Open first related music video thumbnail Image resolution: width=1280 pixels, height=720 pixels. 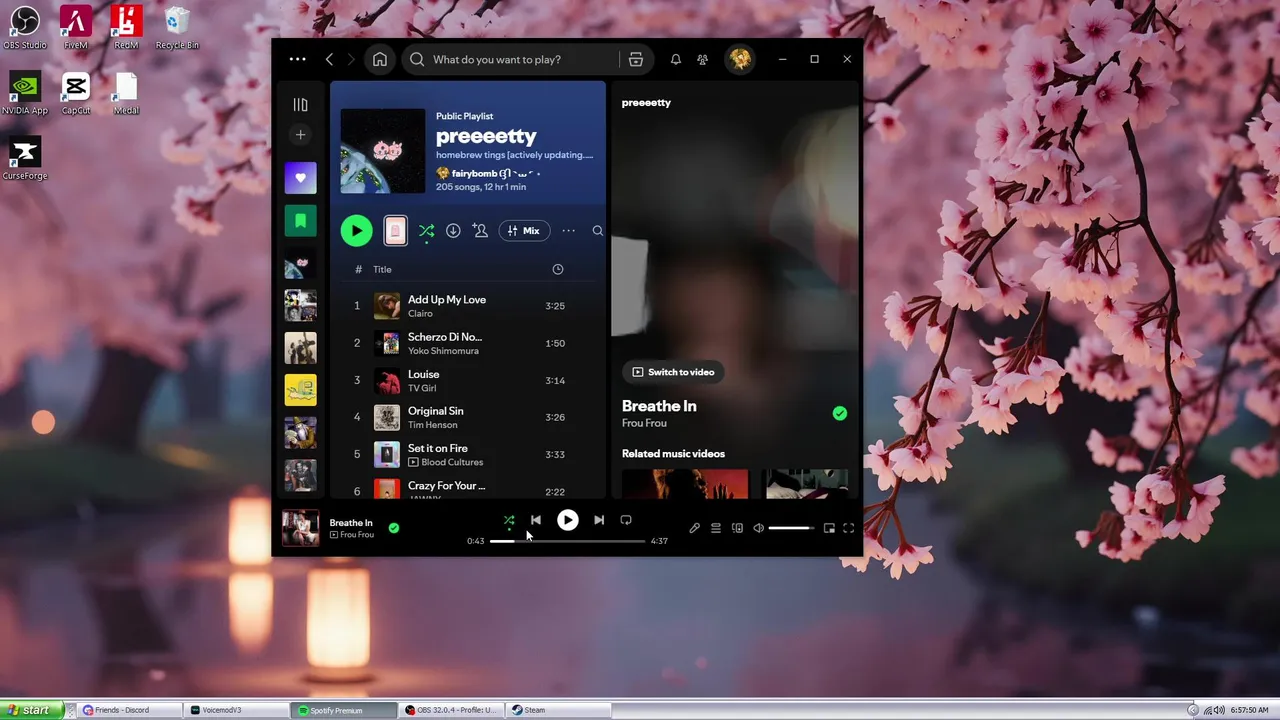[x=685, y=483]
